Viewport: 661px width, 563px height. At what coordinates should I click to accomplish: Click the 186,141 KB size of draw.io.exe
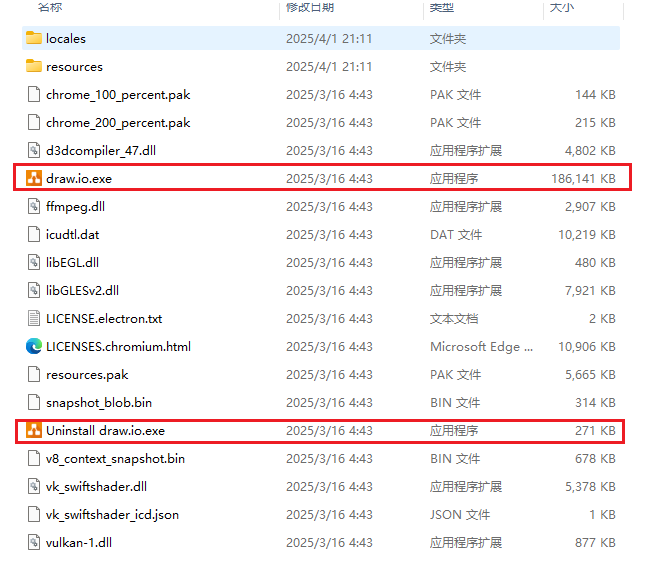pyautogui.click(x=583, y=179)
